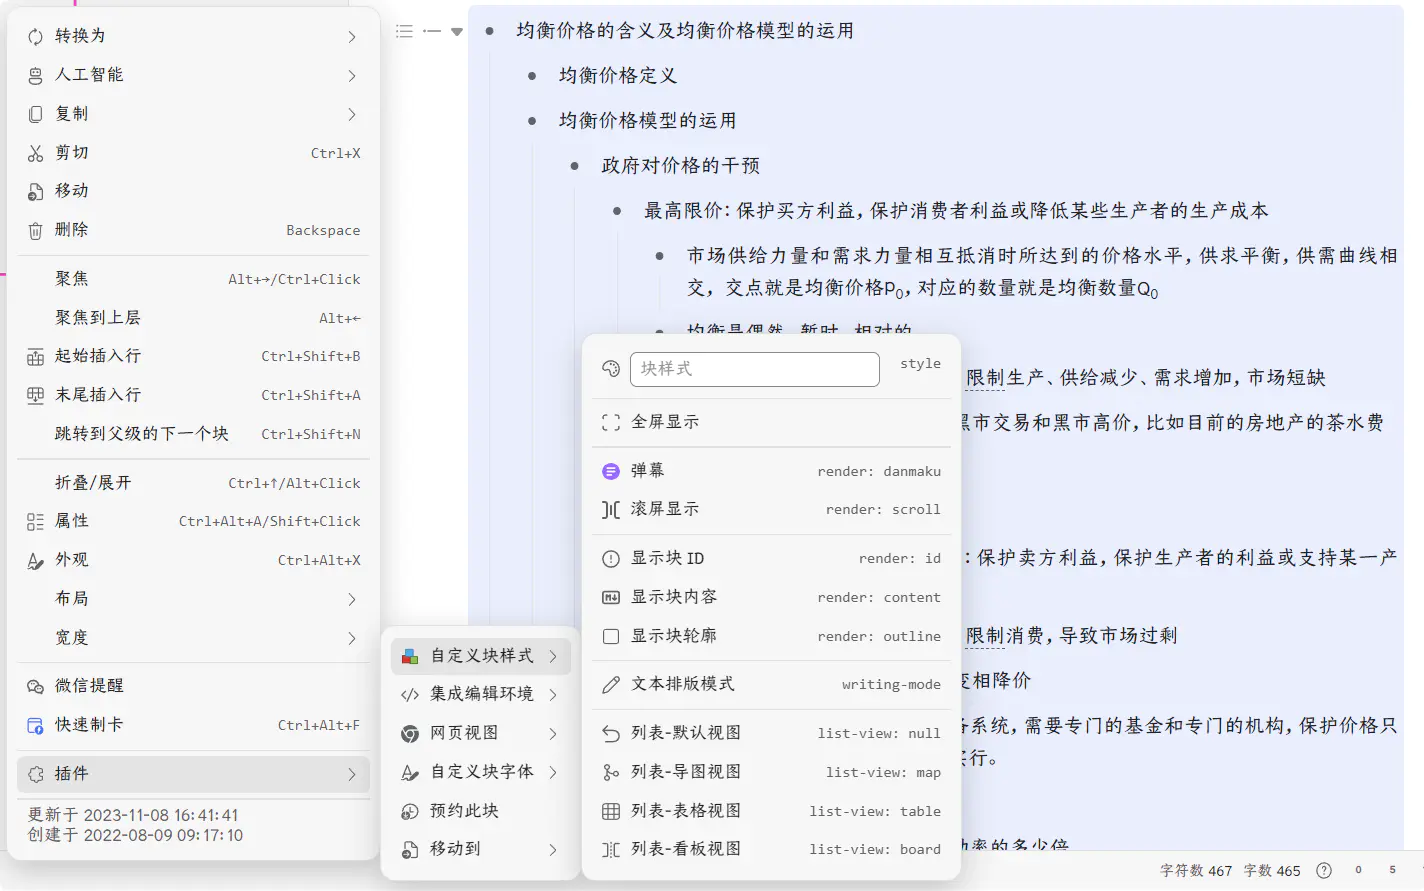
Task: Choose 折叠/展开 menu entry
Action: click(93, 483)
